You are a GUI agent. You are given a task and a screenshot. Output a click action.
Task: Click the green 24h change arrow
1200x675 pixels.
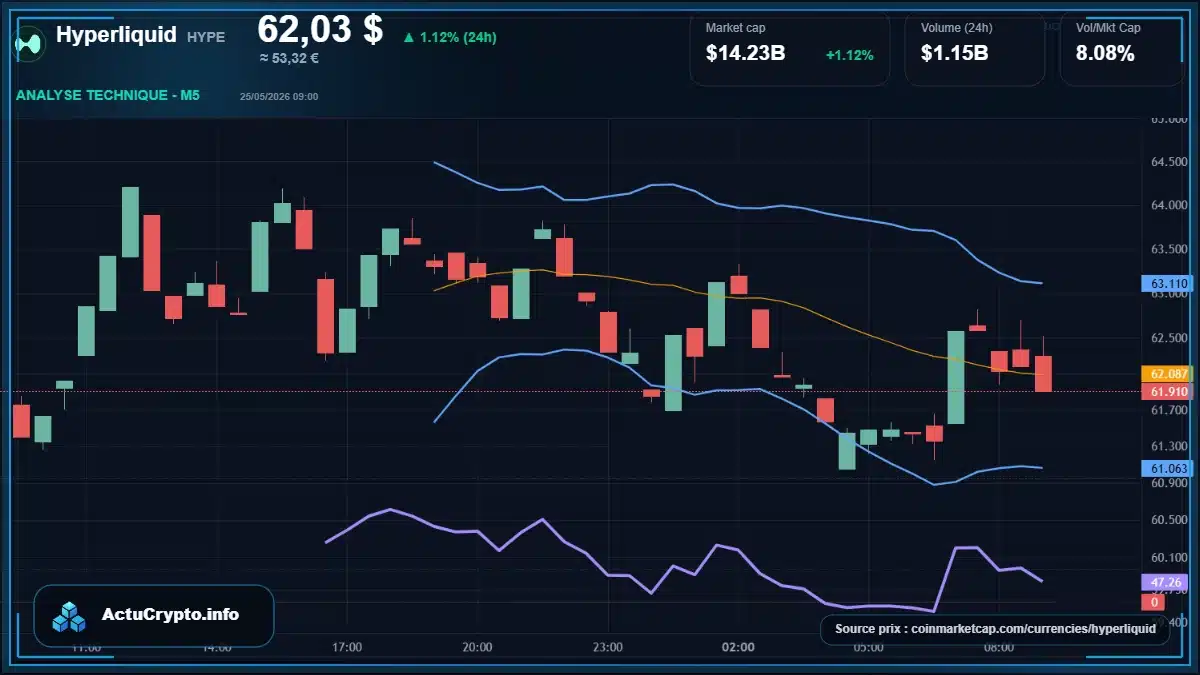coord(408,38)
